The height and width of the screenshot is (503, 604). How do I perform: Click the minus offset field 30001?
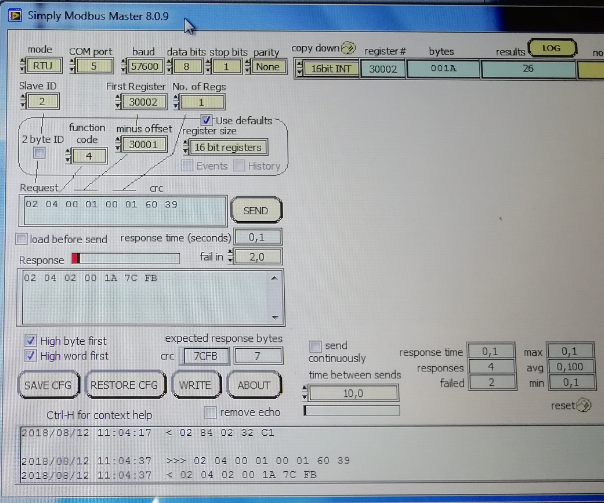coord(143,144)
